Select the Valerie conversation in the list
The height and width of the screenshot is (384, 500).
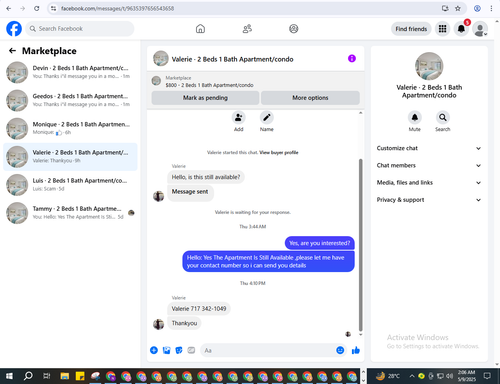point(70,157)
